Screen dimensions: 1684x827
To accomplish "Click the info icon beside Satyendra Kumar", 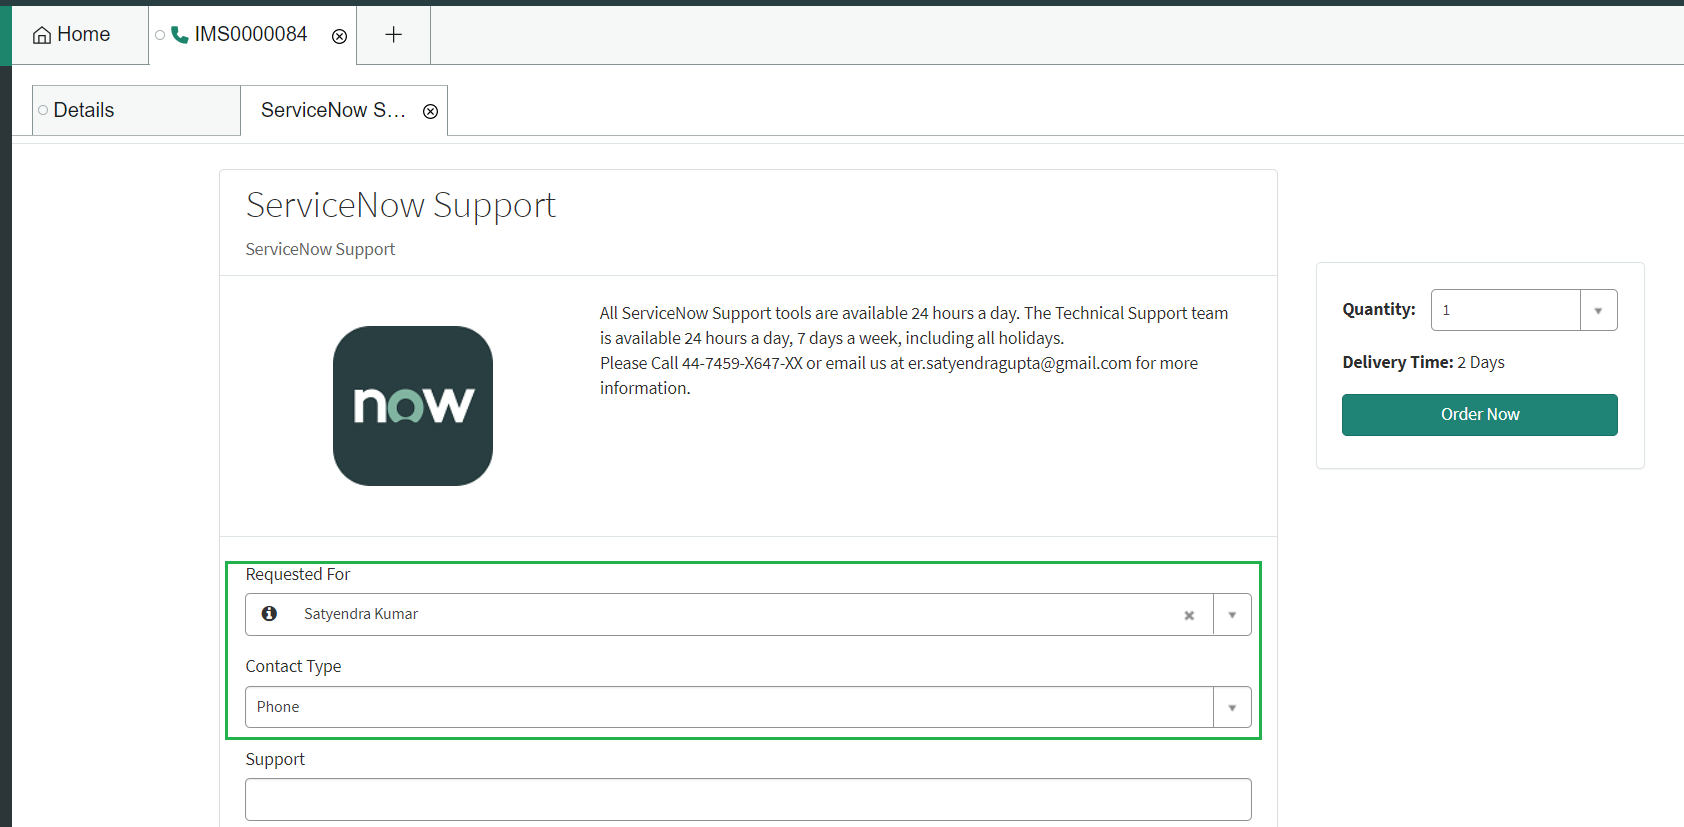I will coord(269,613).
